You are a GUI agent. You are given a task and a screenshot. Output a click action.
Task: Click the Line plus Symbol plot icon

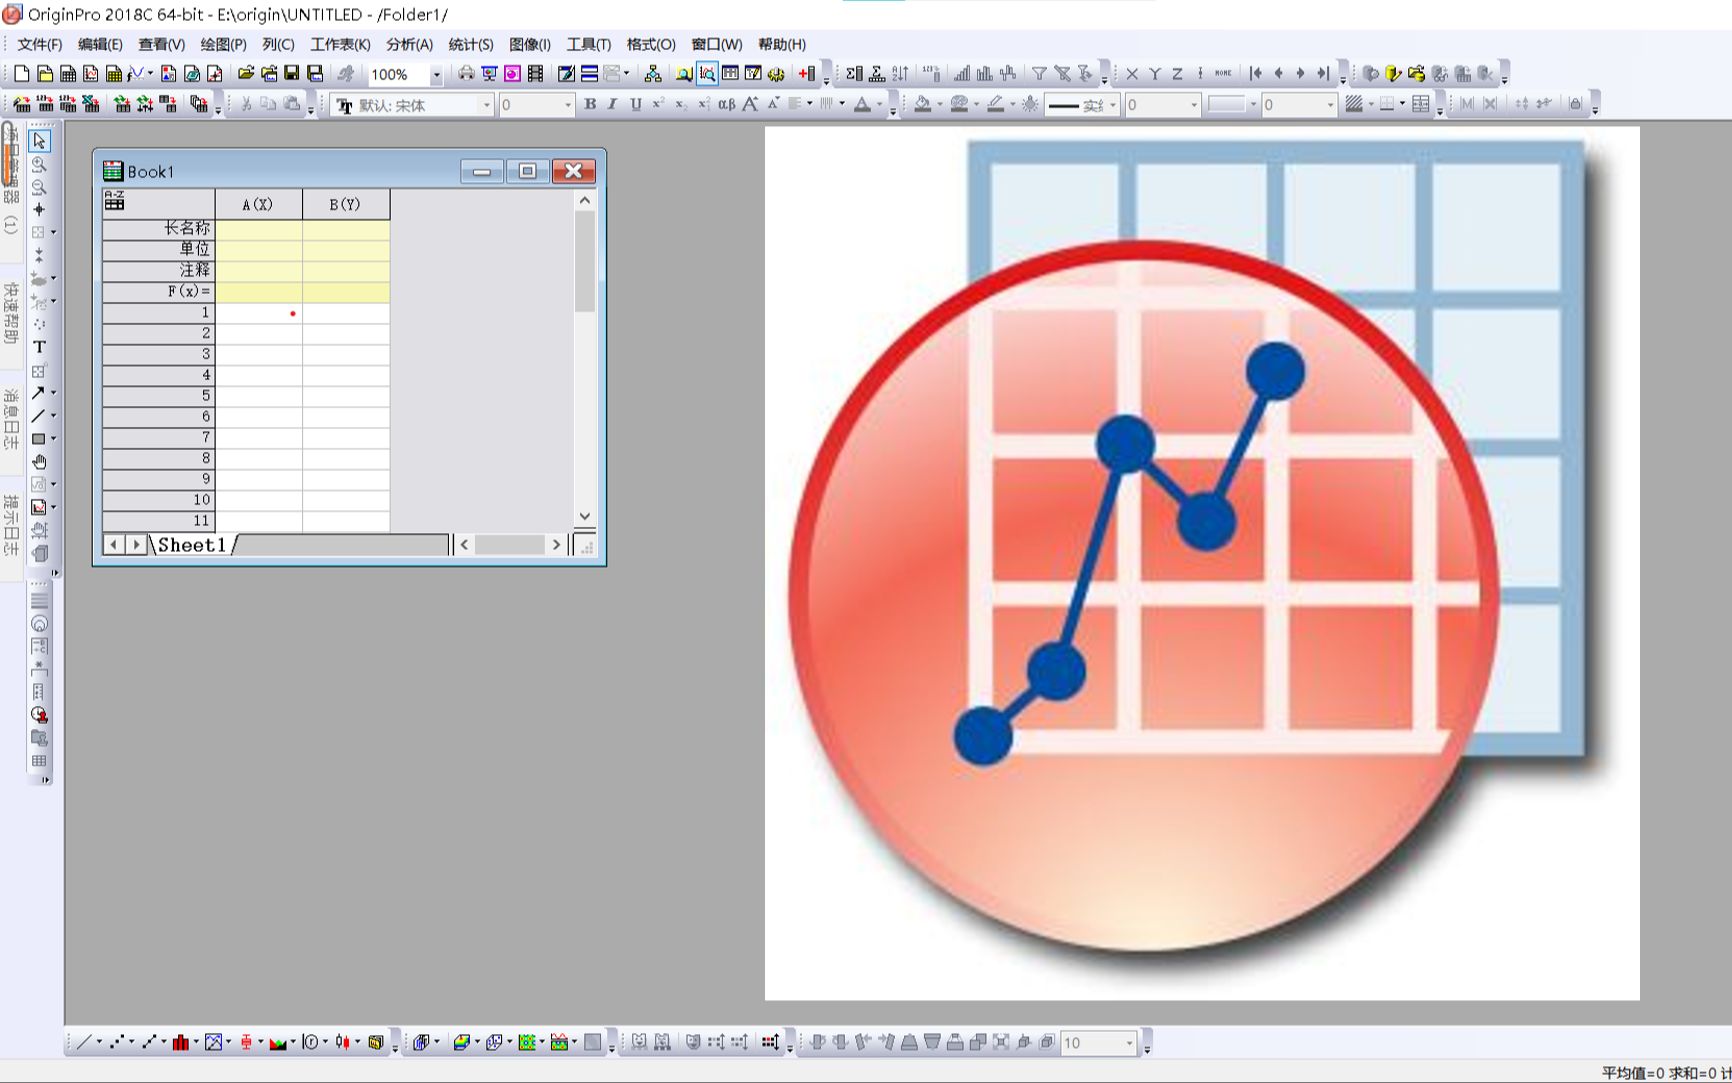149,1042
